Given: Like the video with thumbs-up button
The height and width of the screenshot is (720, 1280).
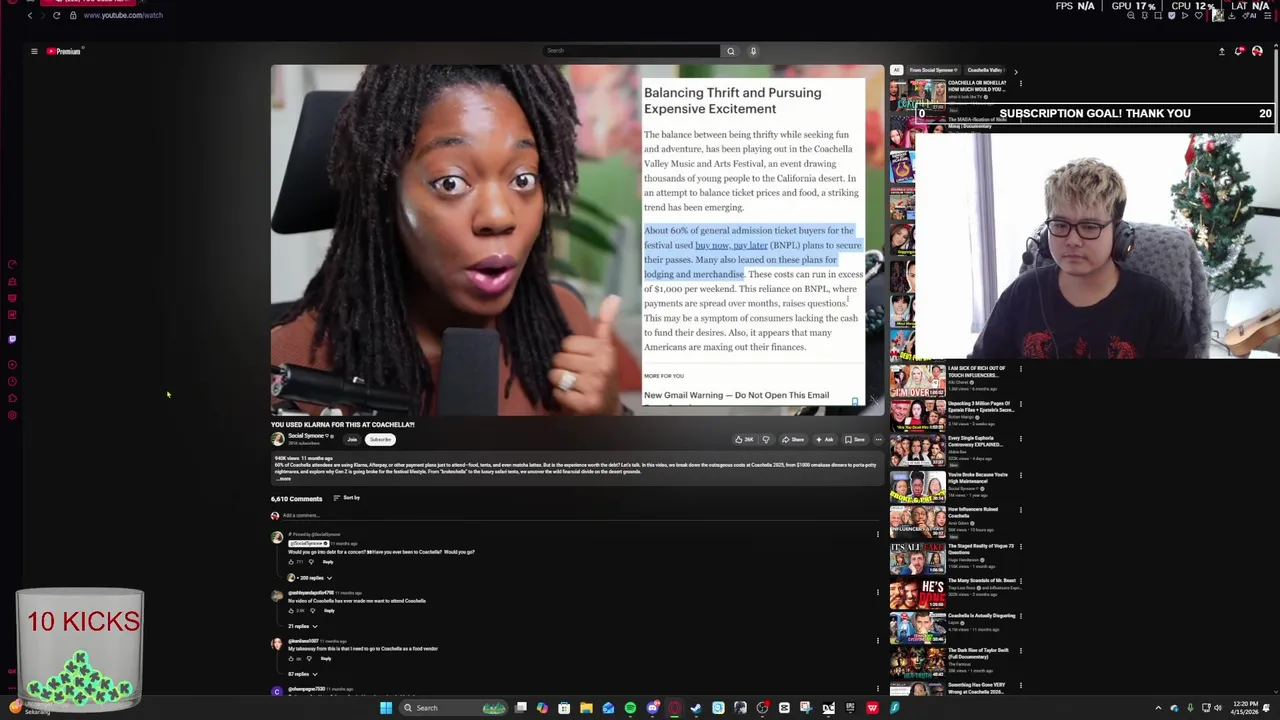Looking at the screenshot, I should click(x=744, y=439).
